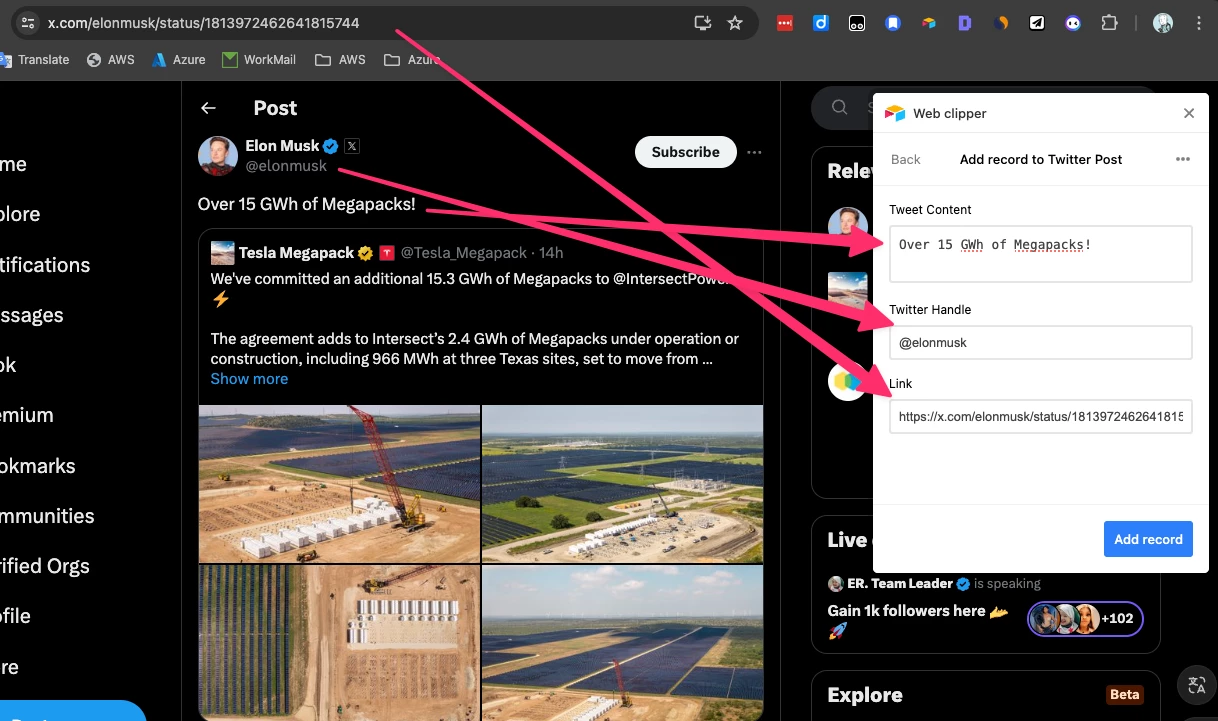Open Premium in X sidebar
The height and width of the screenshot is (721, 1218).
(27, 415)
